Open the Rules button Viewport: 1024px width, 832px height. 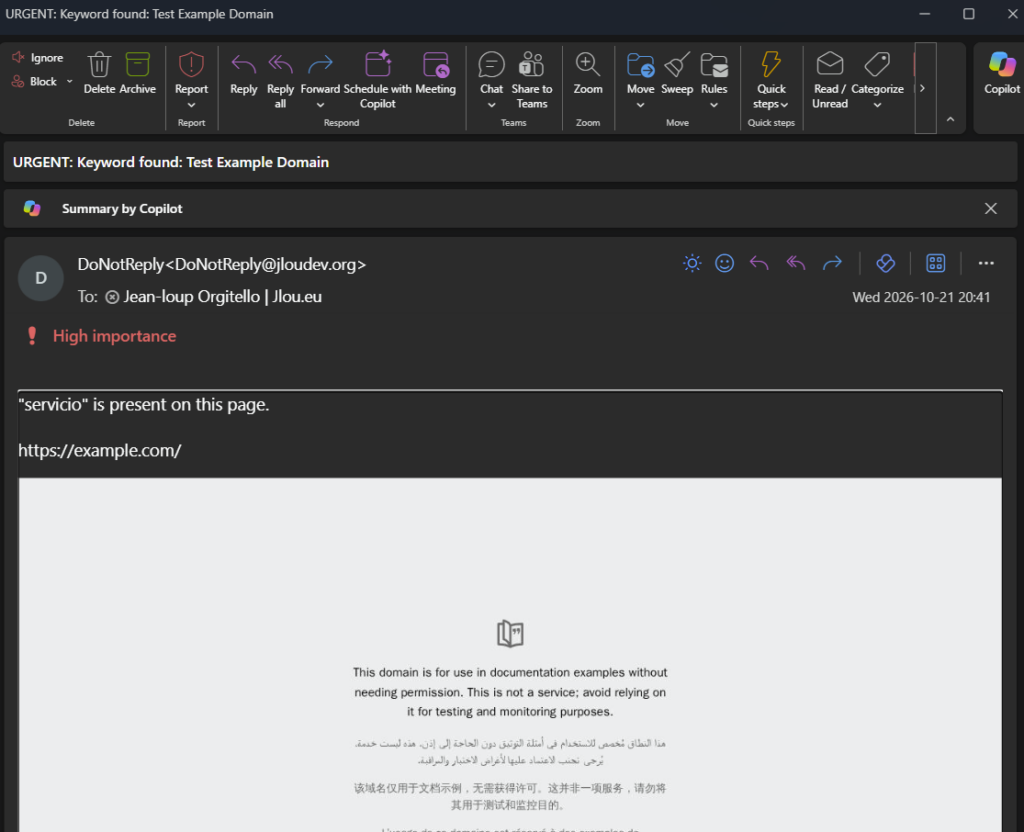(714, 72)
